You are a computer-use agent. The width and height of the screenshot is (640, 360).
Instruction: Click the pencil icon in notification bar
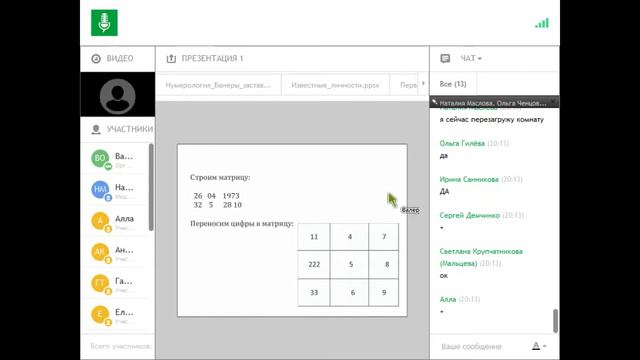tap(435, 102)
